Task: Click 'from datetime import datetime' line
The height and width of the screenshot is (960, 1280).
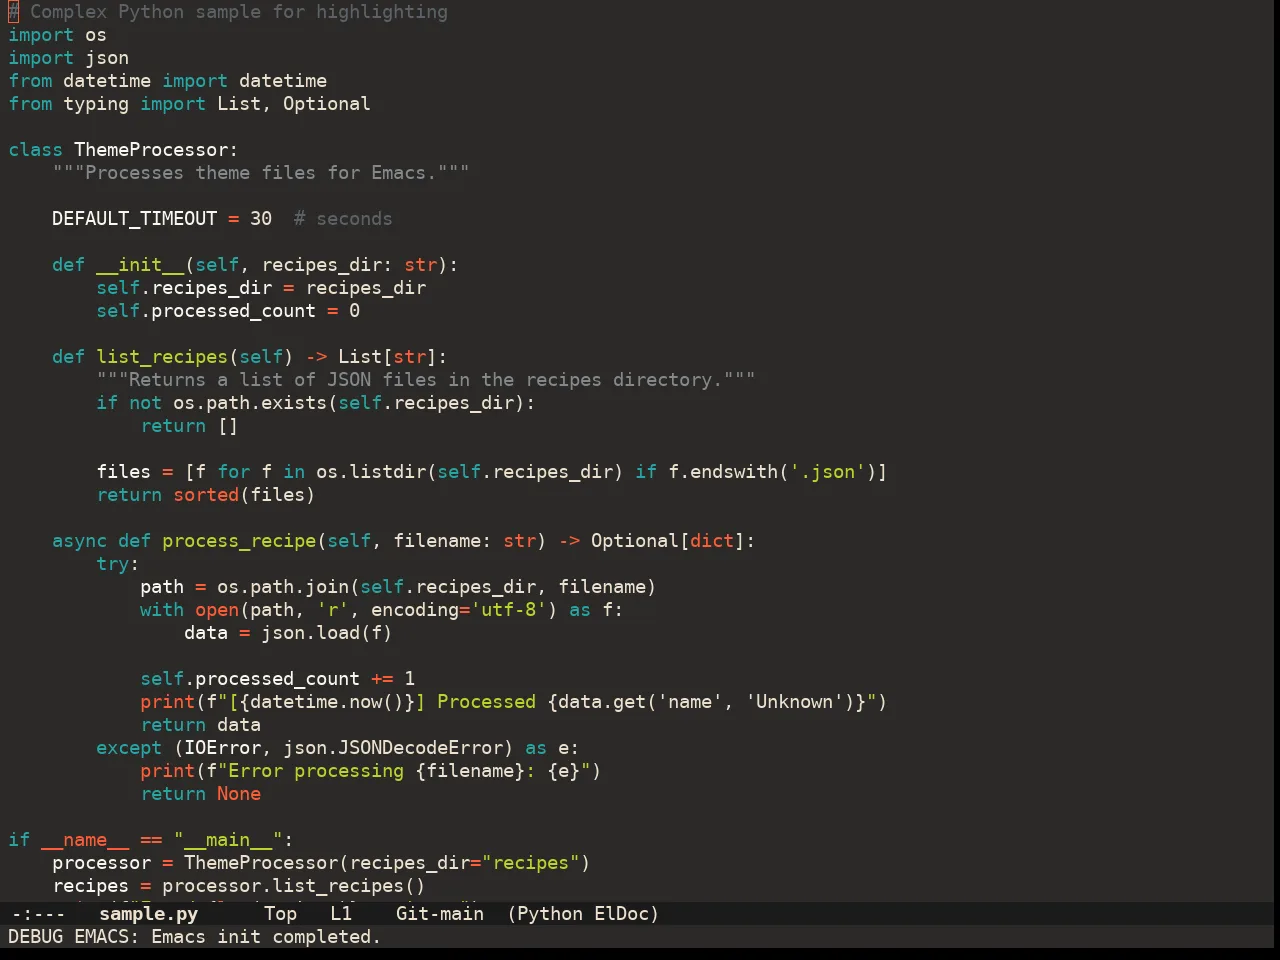Action: click(x=167, y=81)
